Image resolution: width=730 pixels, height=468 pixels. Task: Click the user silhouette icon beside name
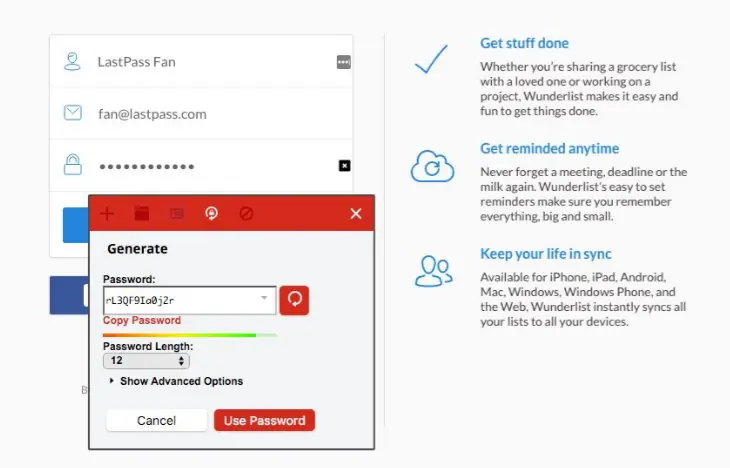(72, 61)
